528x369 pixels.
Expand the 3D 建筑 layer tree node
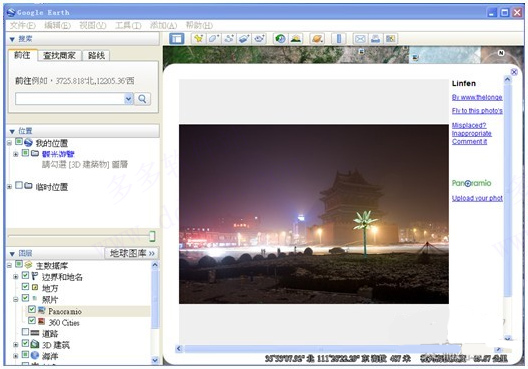pos(15,345)
